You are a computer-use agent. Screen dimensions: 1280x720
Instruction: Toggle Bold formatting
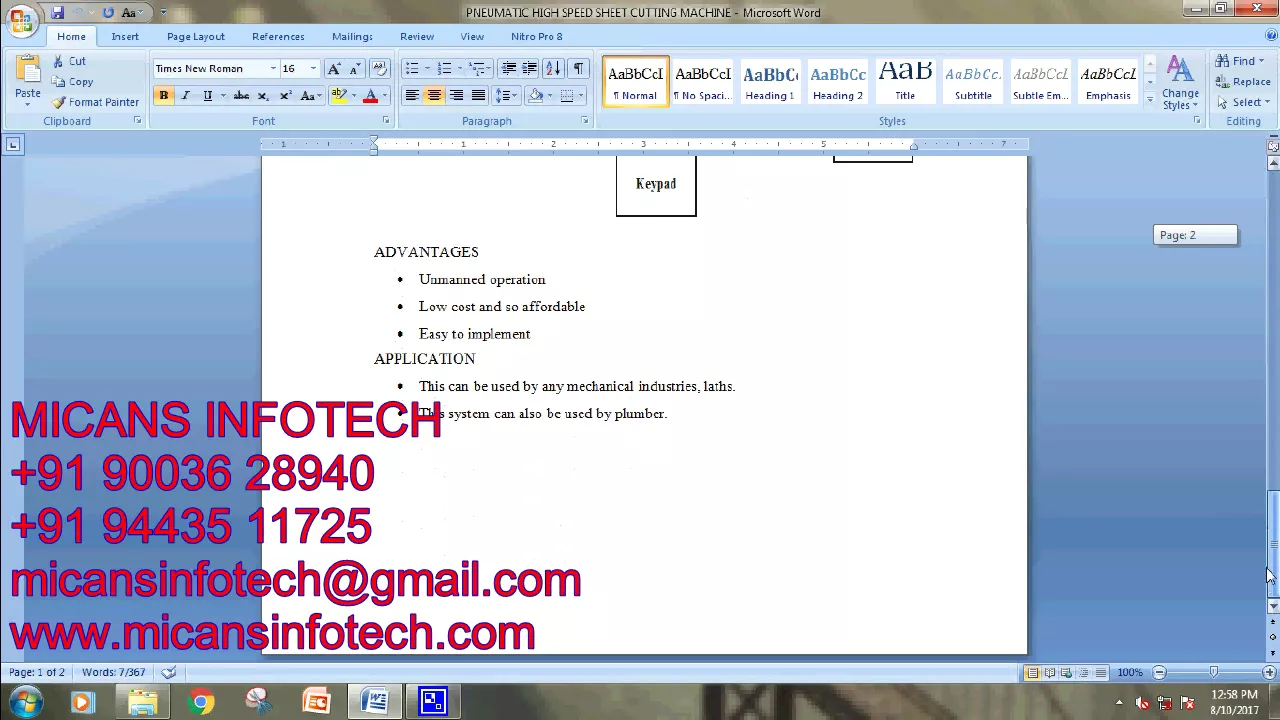coord(163,96)
